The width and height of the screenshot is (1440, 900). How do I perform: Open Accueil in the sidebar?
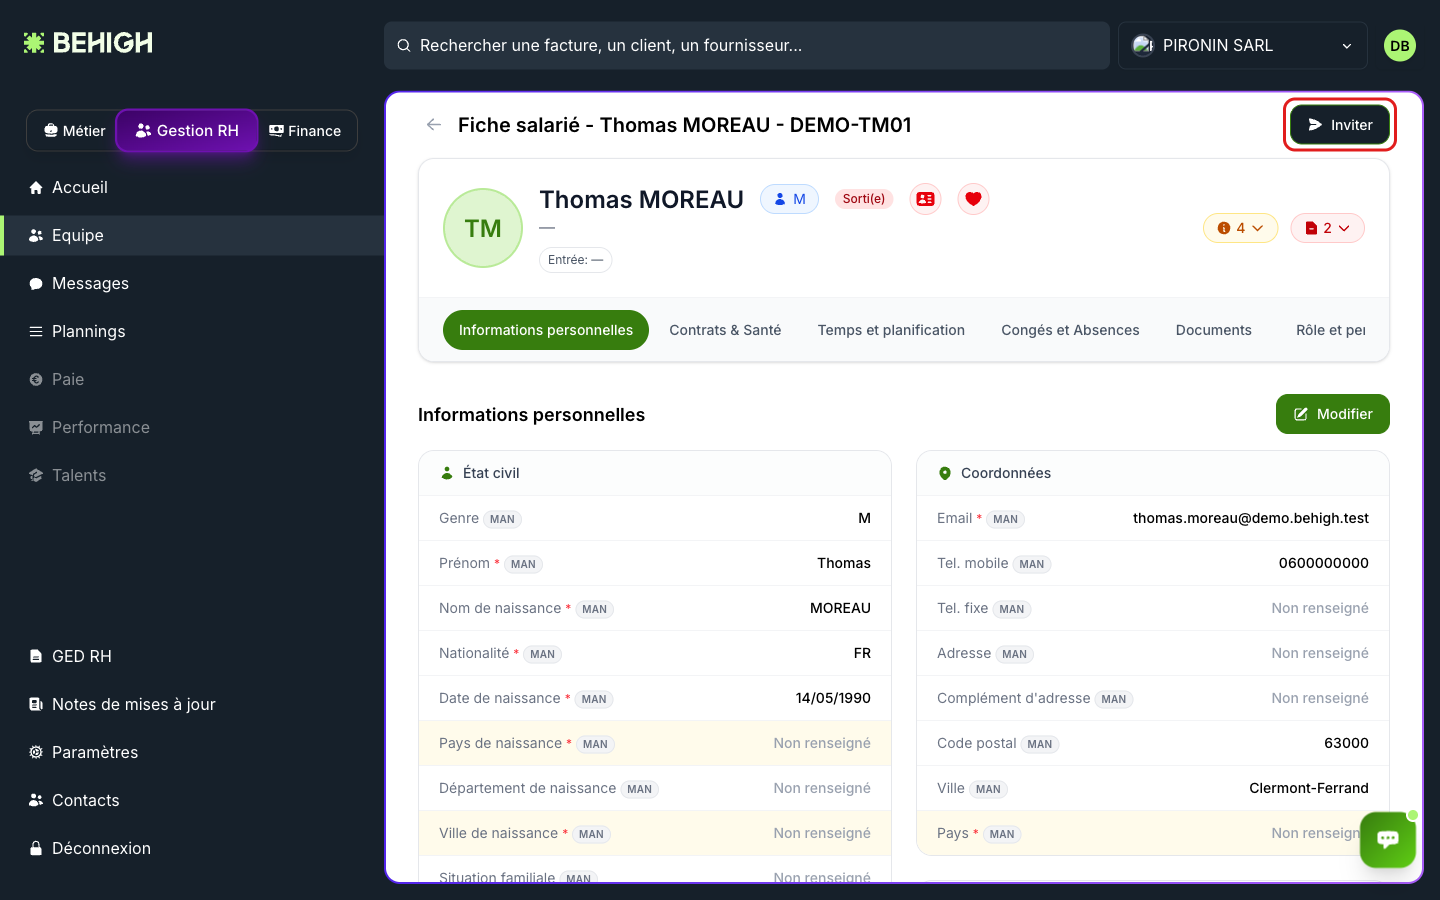pyautogui.click(x=192, y=187)
